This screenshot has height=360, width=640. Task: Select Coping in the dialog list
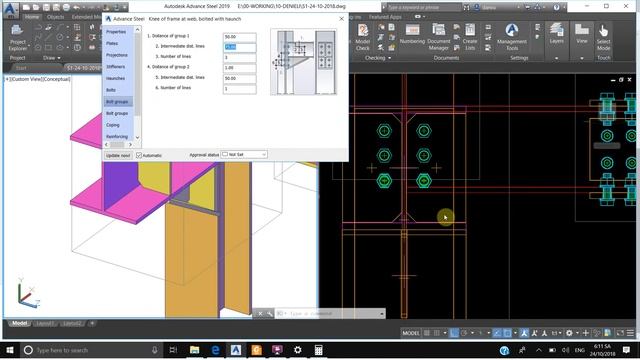(x=113, y=125)
